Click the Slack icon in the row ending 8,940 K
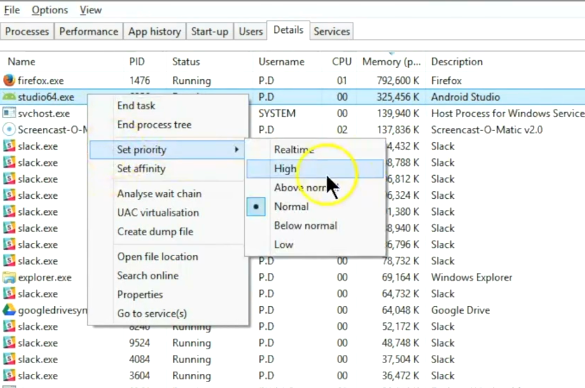Screen dimensions: 585x388 pos(9,228)
